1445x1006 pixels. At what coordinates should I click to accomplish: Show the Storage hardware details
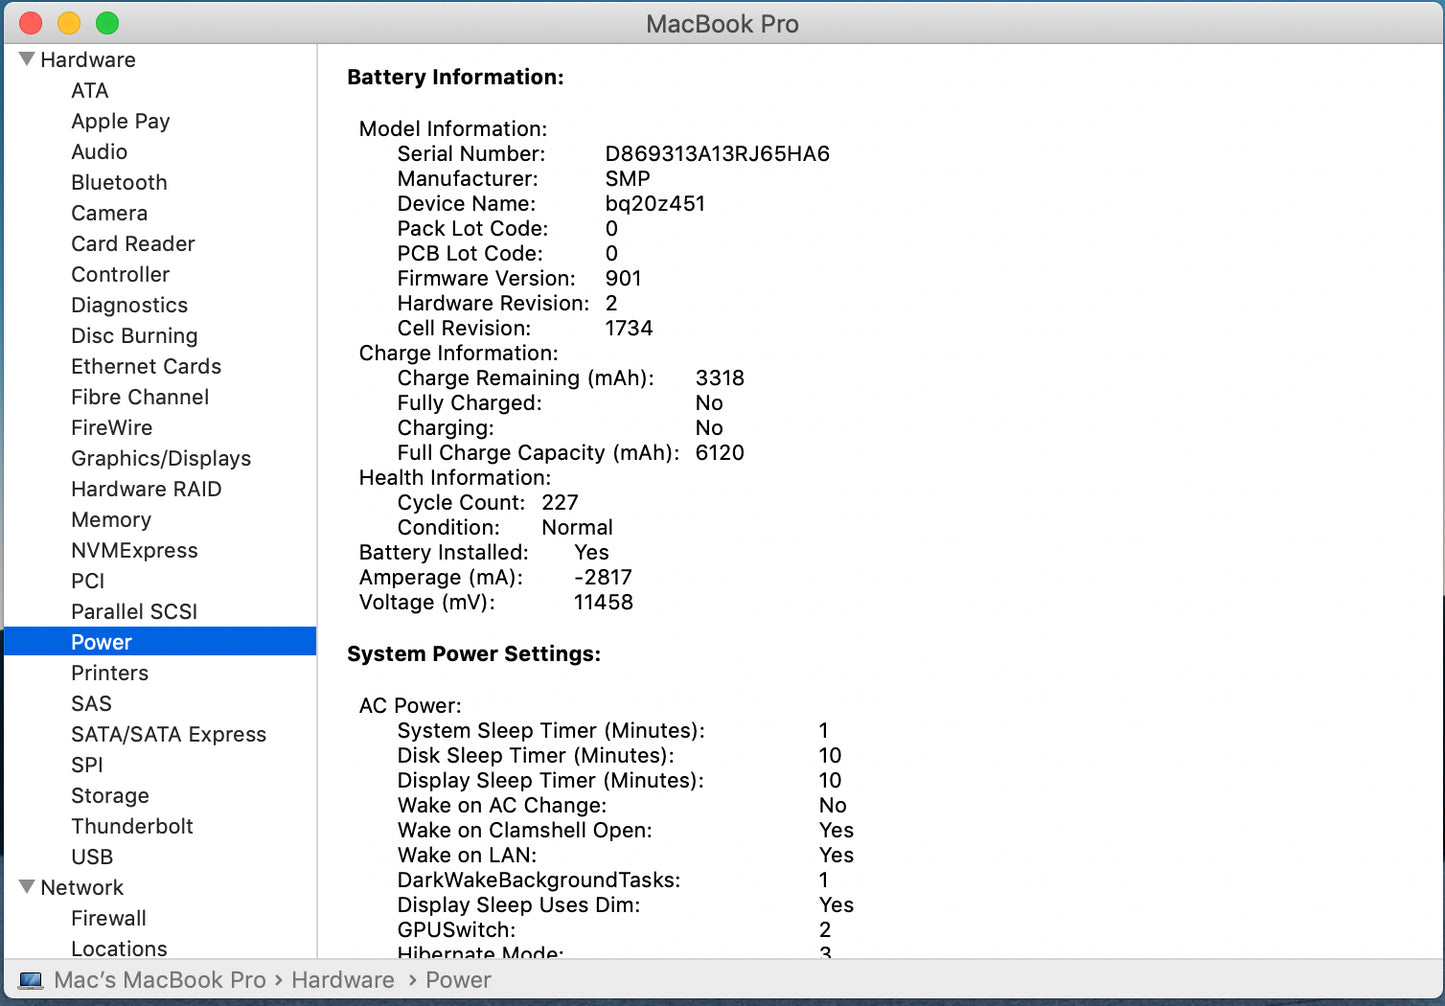click(110, 796)
